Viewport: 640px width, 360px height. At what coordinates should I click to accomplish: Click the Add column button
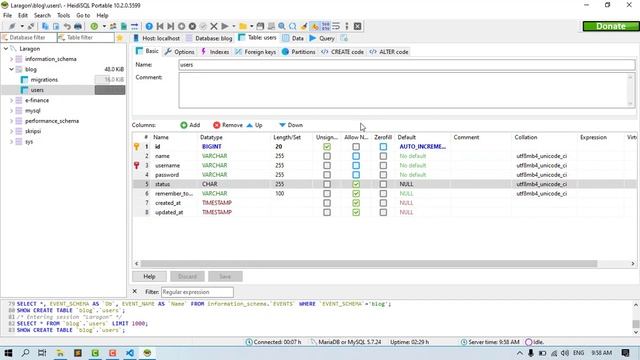(x=190, y=125)
